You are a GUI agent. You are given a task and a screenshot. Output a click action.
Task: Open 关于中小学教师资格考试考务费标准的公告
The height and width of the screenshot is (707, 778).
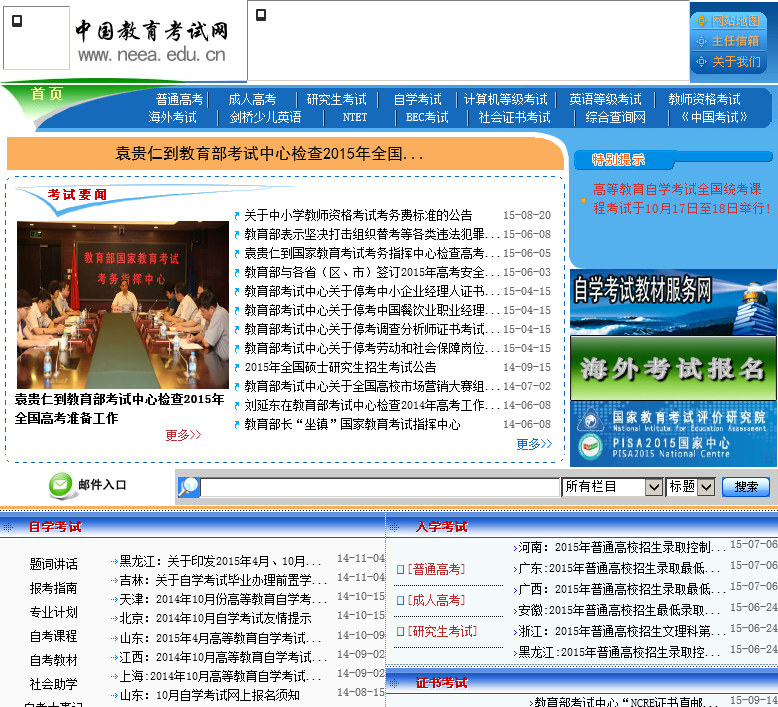(358, 215)
